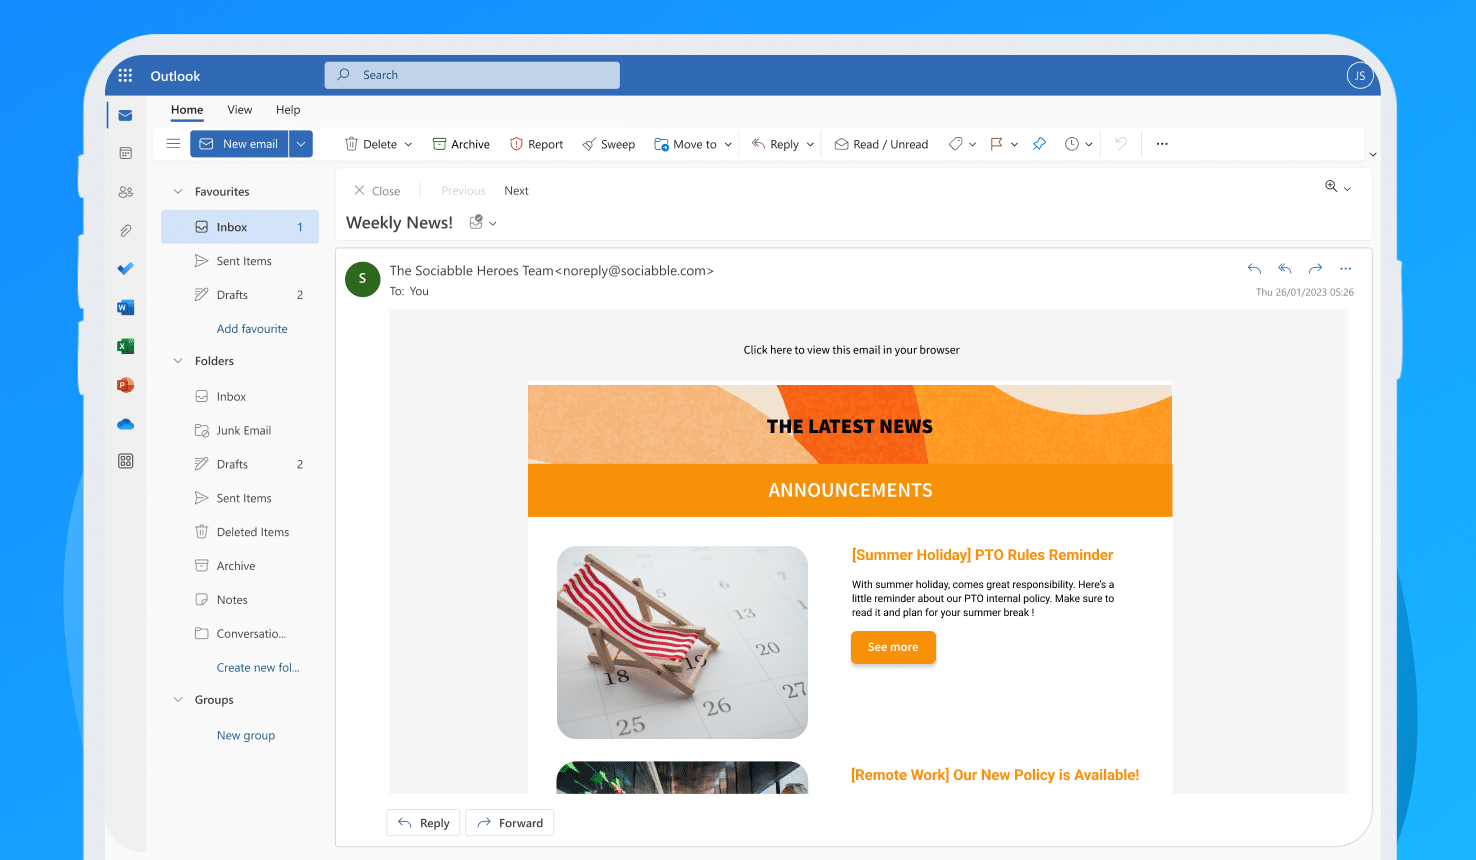The height and width of the screenshot is (860, 1476).
Task: Click the bottom Reply button
Action: [424, 823]
